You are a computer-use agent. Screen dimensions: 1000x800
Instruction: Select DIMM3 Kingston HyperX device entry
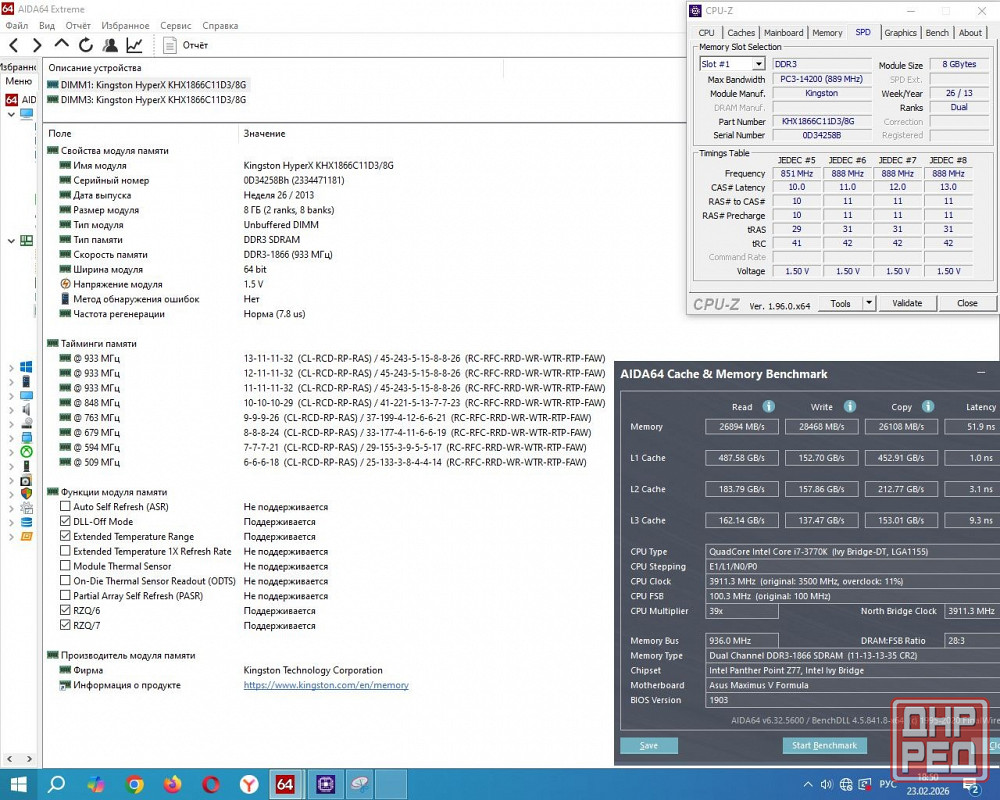click(152, 100)
